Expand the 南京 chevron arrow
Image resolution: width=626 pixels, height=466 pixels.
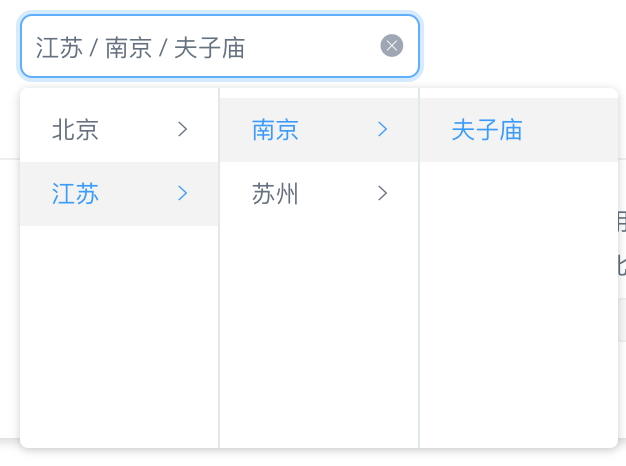pos(382,129)
